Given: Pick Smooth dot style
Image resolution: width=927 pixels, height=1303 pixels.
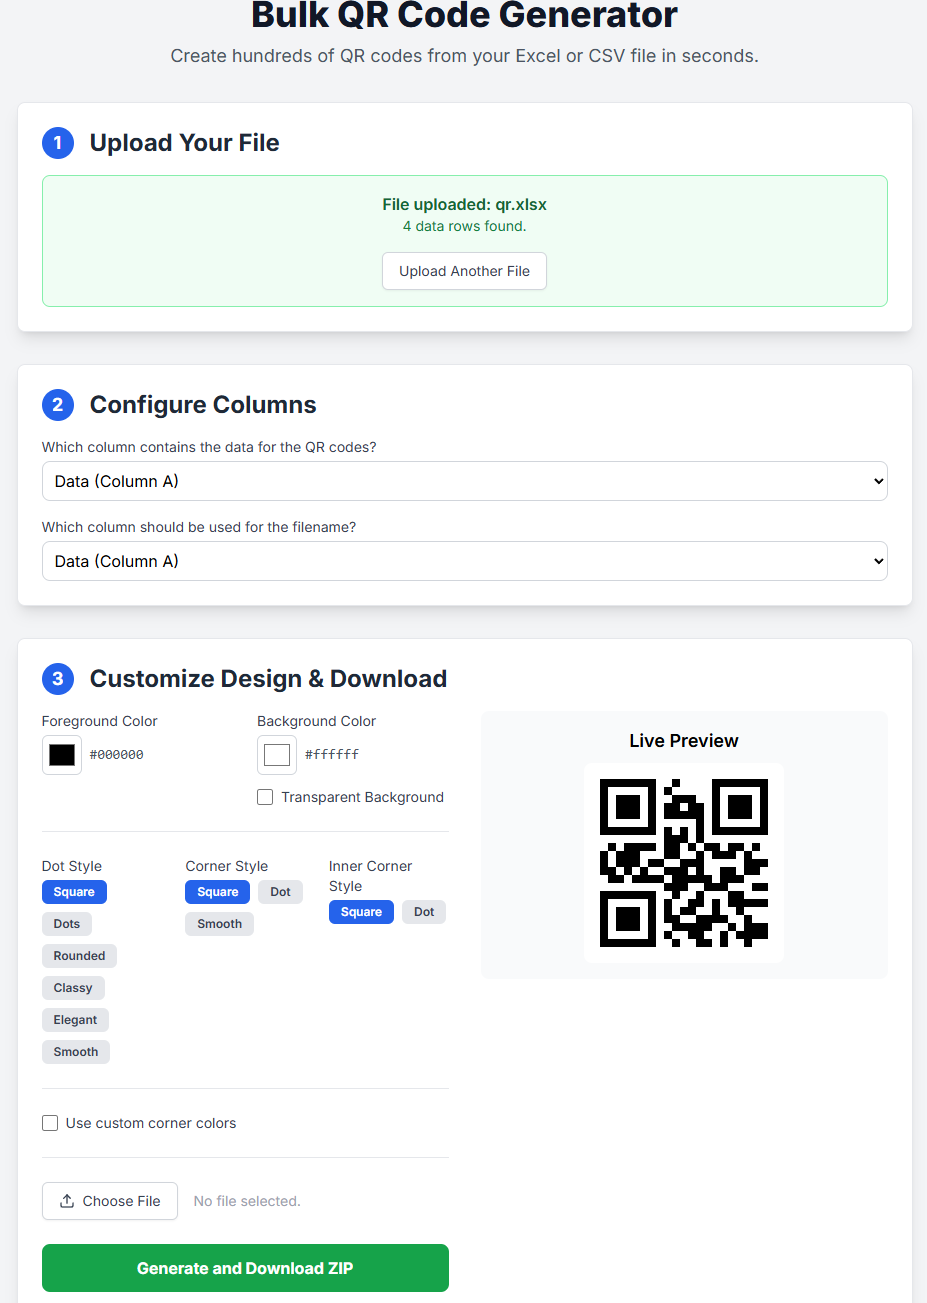Looking at the screenshot, I should [76, 1052].
